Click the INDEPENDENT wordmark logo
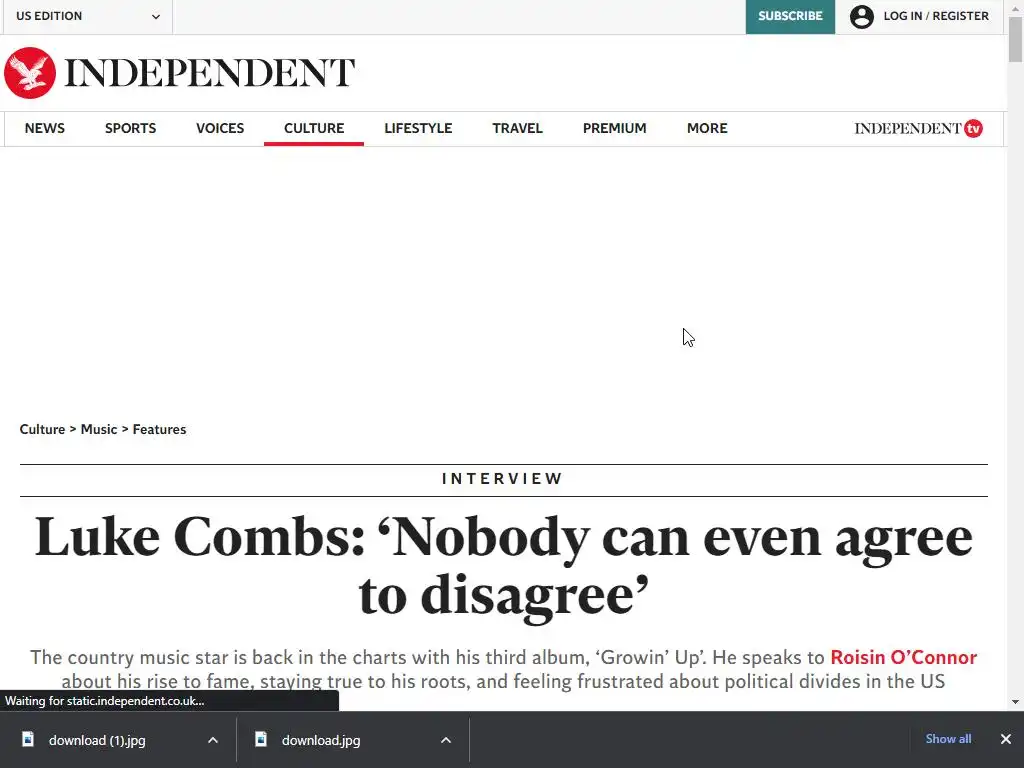The width and height of the screenshot is (1024, 768). (x=210, y=72)
